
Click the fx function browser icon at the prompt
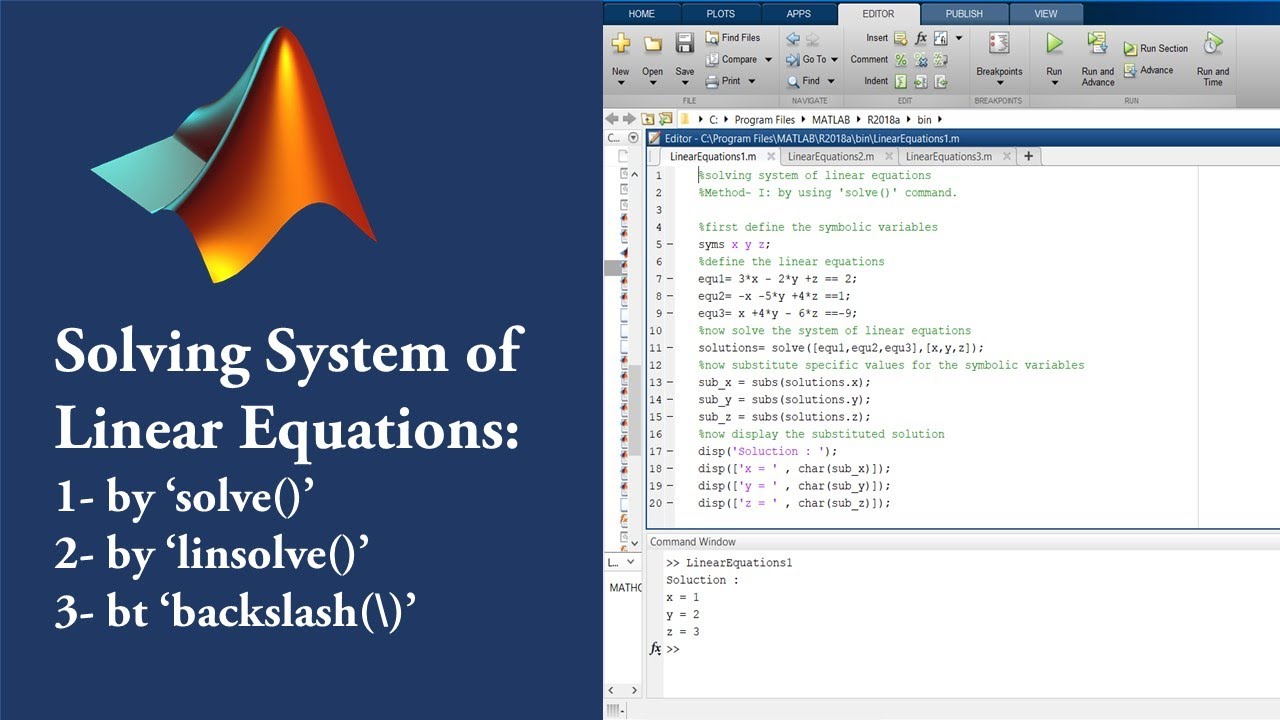tap(655, 649)
